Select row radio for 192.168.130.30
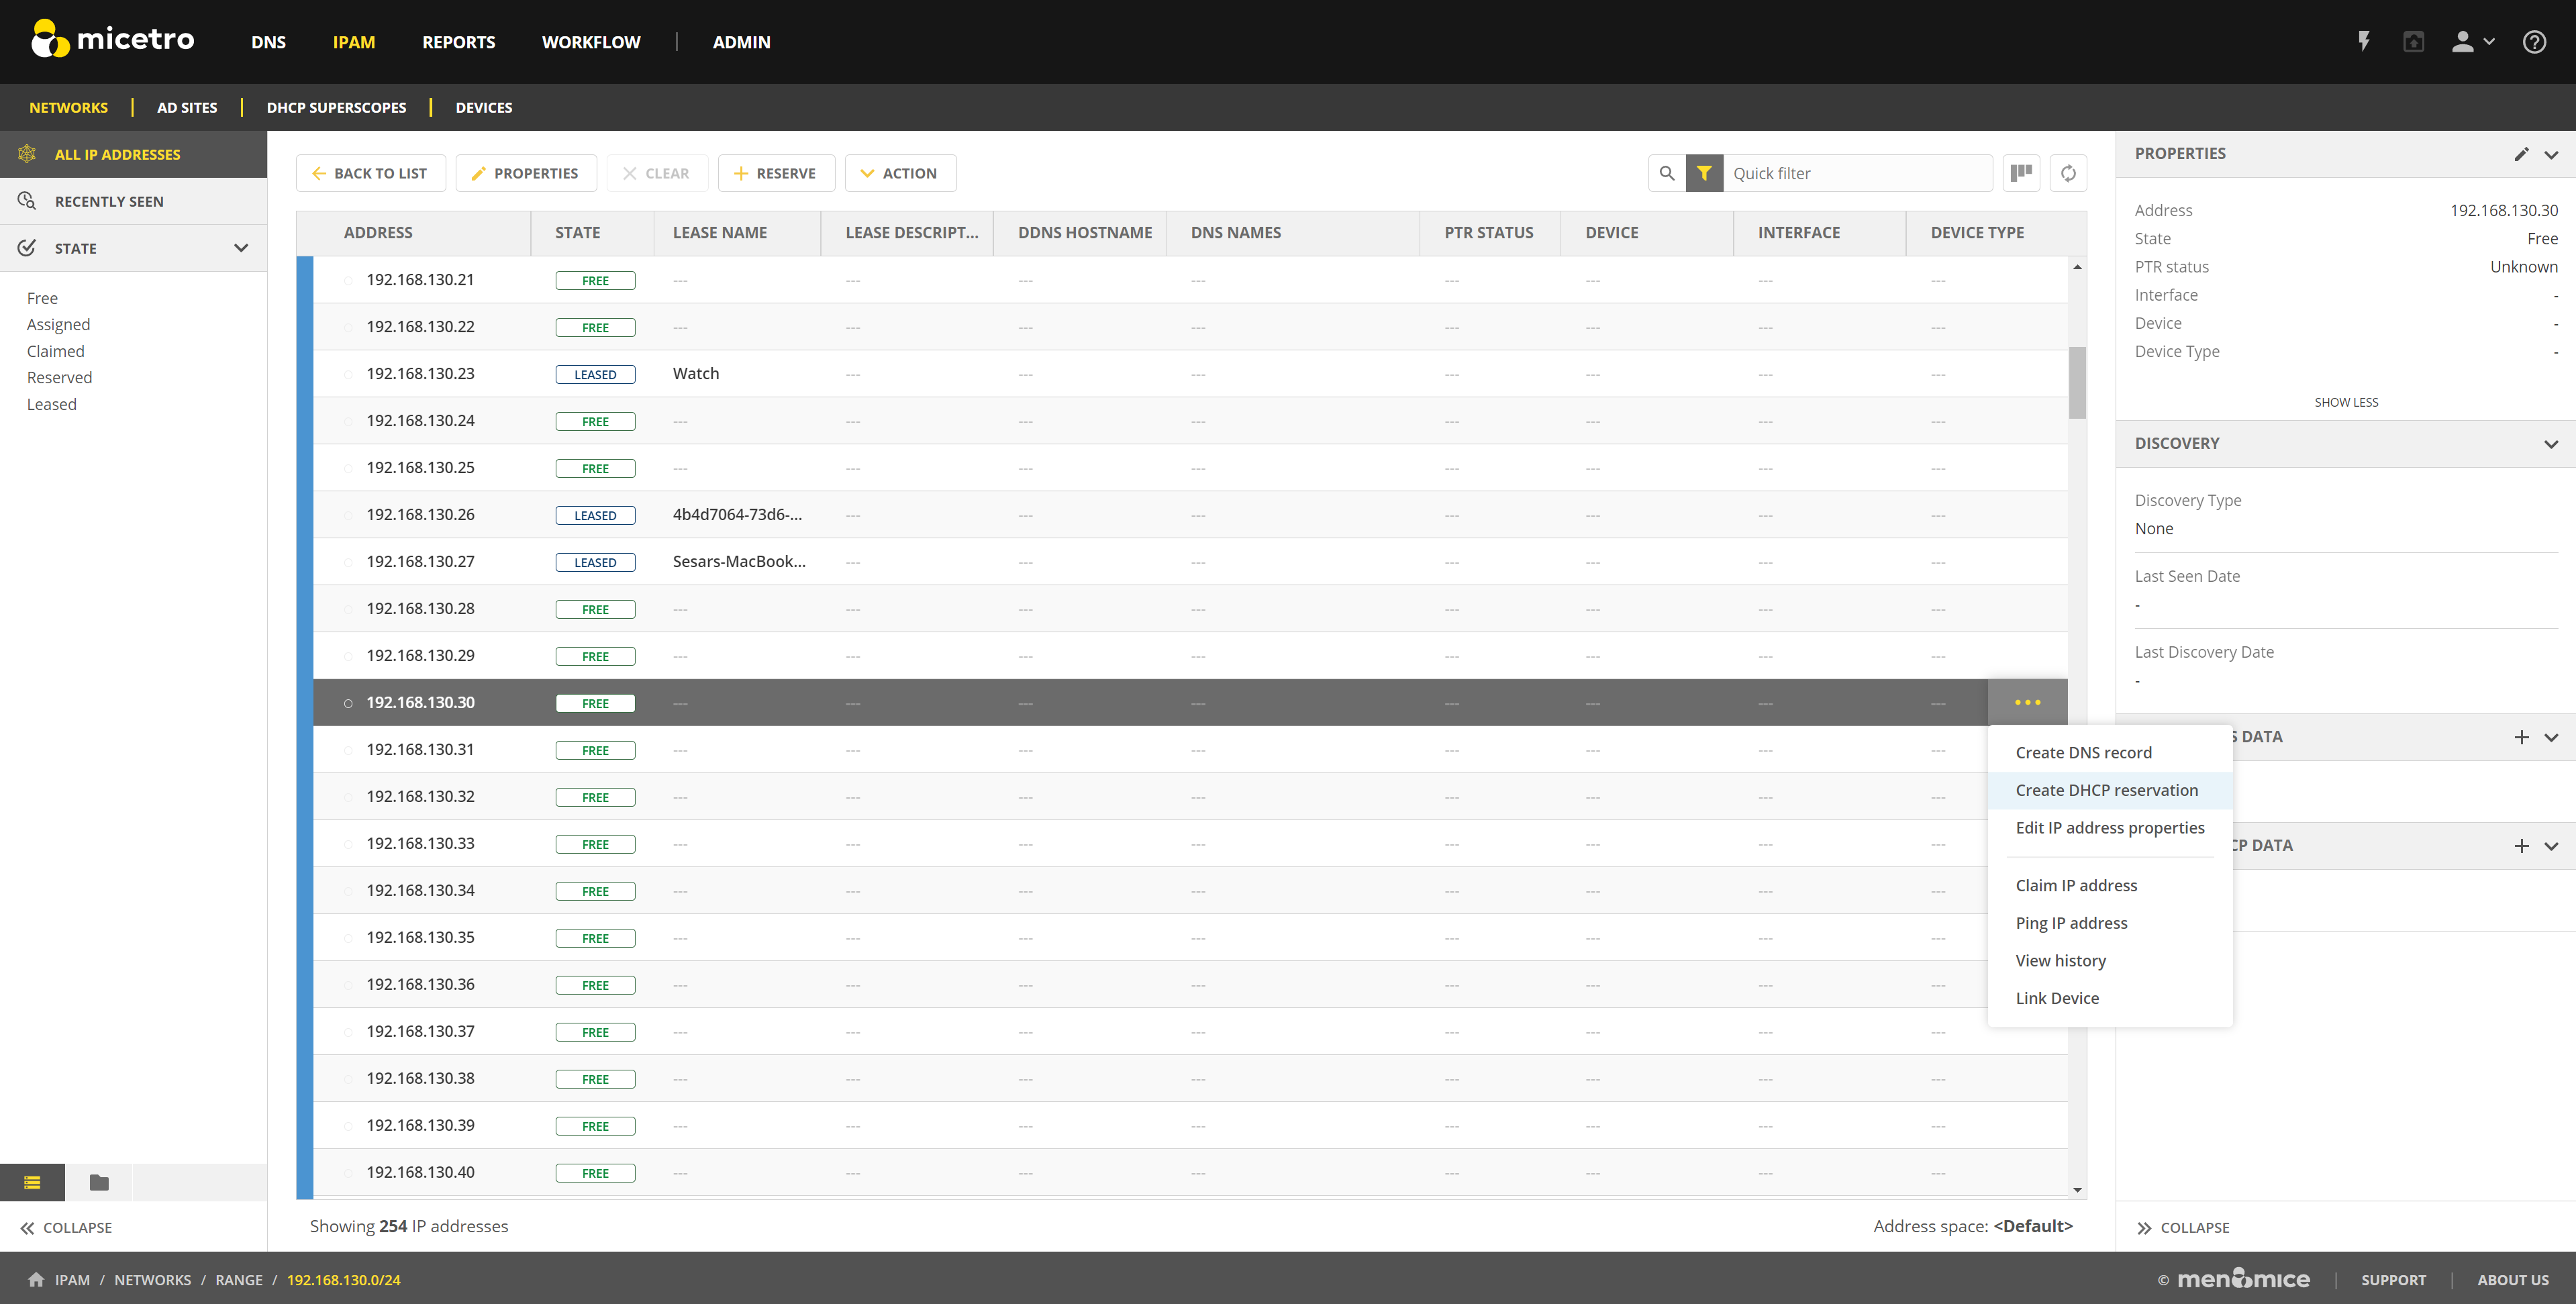2576x1304 pixels. point(348,703)
